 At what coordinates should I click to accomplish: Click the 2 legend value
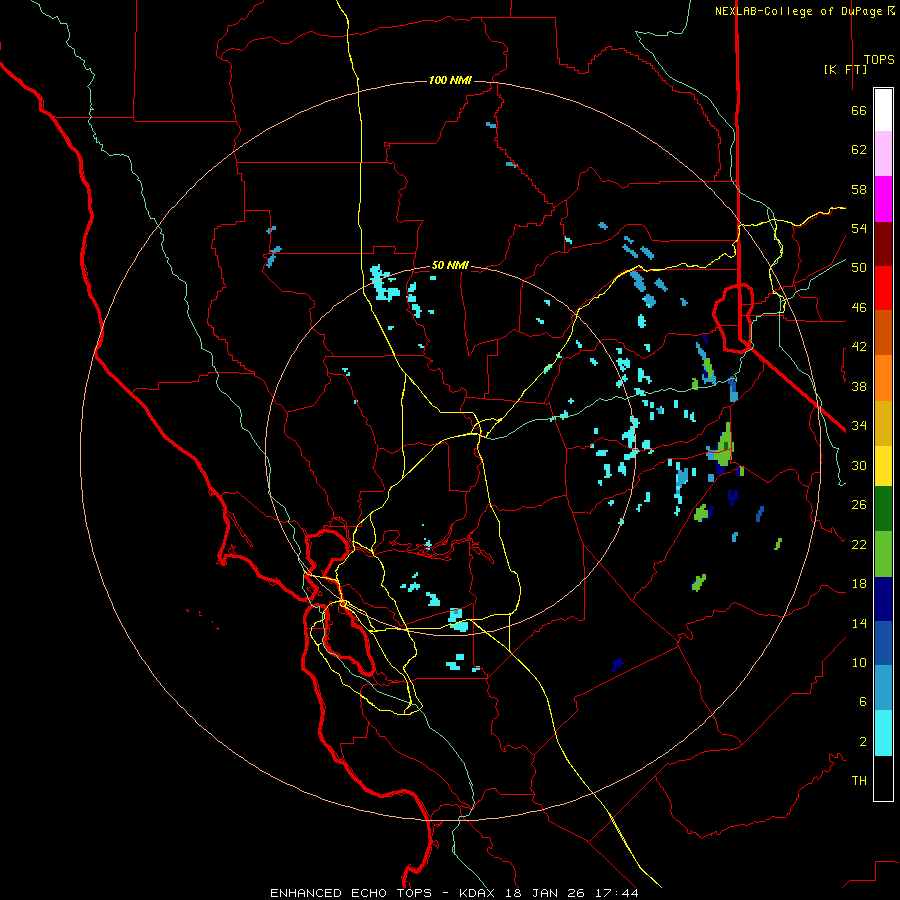(x=863, y=741)
